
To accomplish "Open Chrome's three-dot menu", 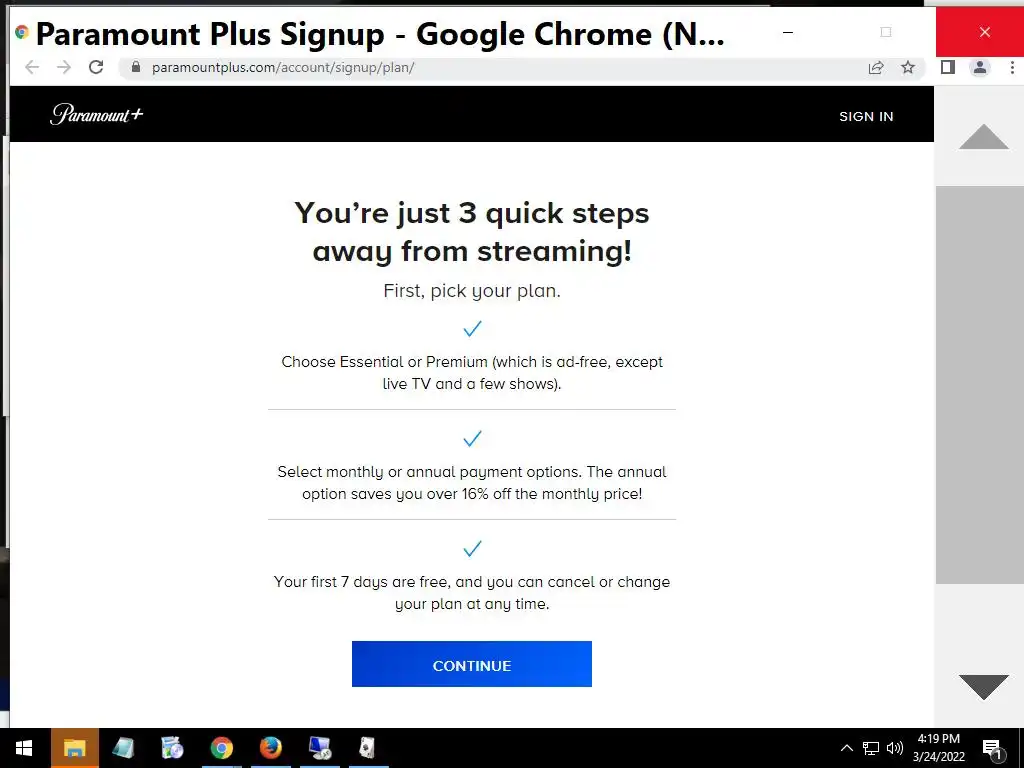I will 1012,67.
